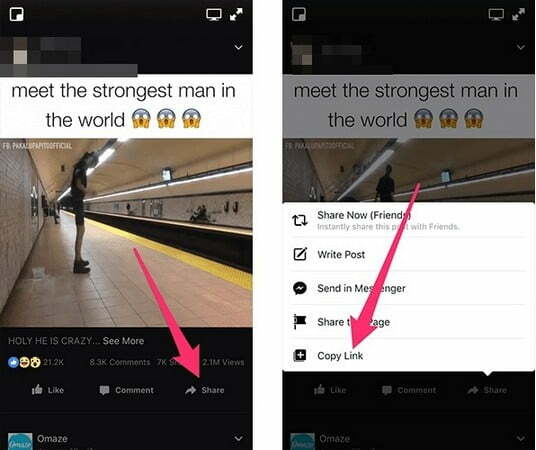Image resolution: width=536 pixels, height=450 pixels.
Task: Open the 8.3K Comments count
Action: (120, 362)
